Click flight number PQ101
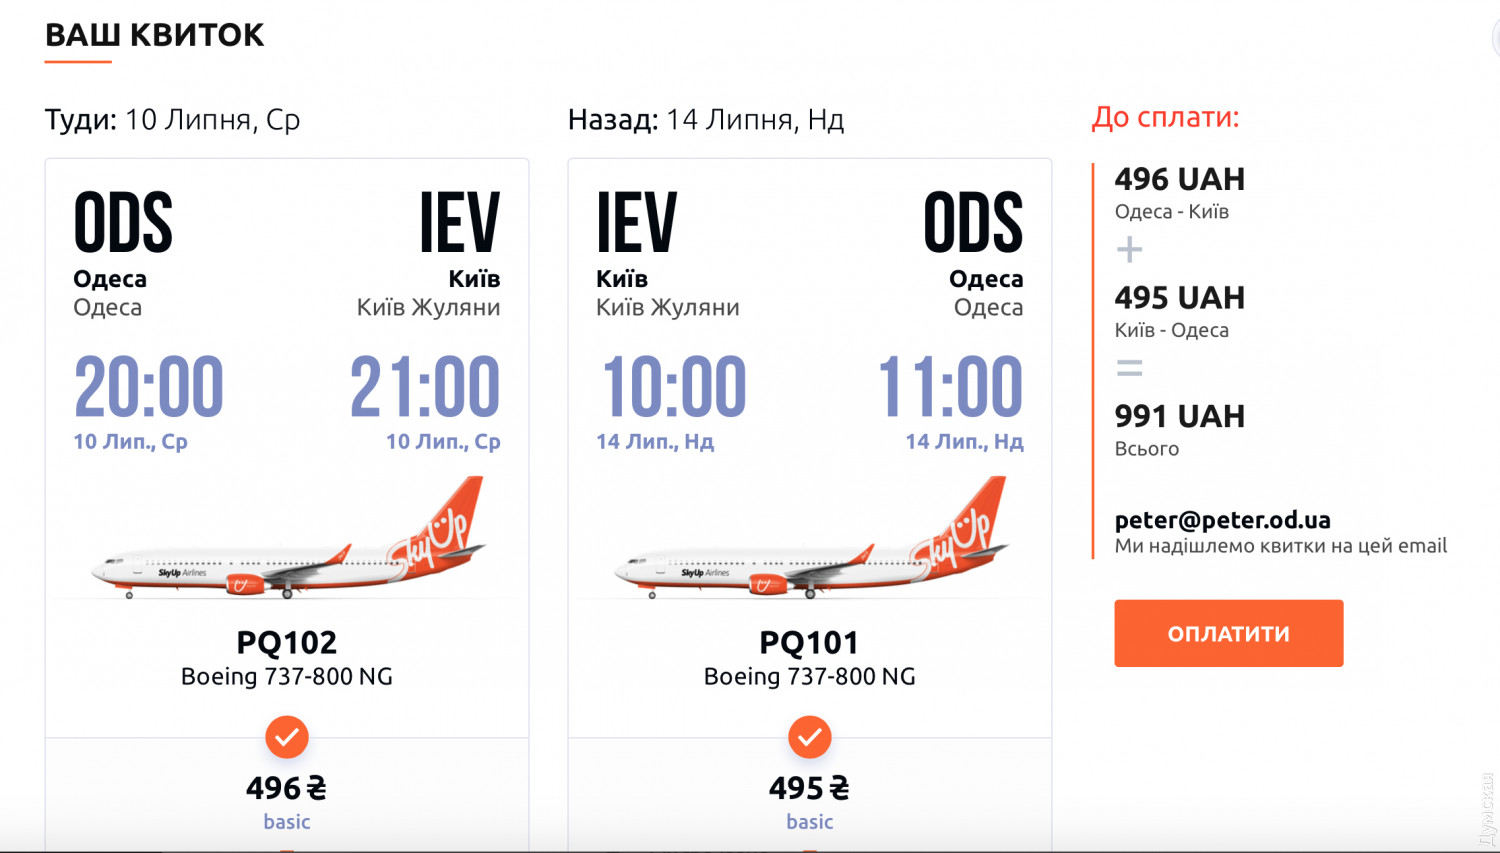This screenshot has height=853, width=1500. (809, 642)
